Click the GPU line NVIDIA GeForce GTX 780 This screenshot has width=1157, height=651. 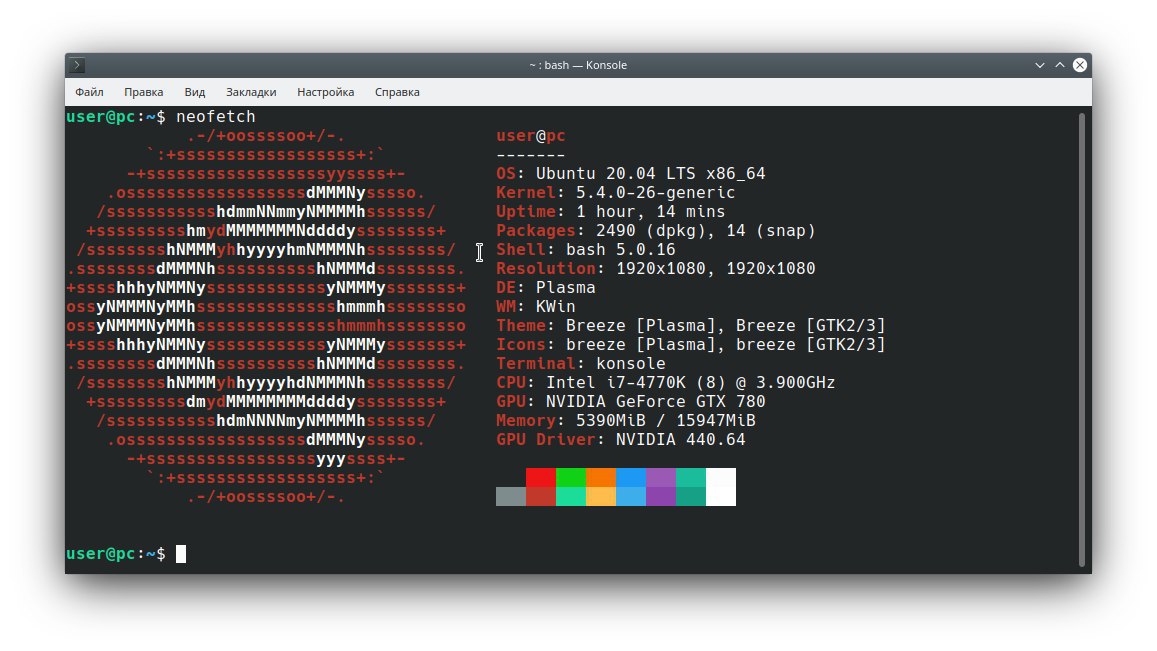coord(631,402)
